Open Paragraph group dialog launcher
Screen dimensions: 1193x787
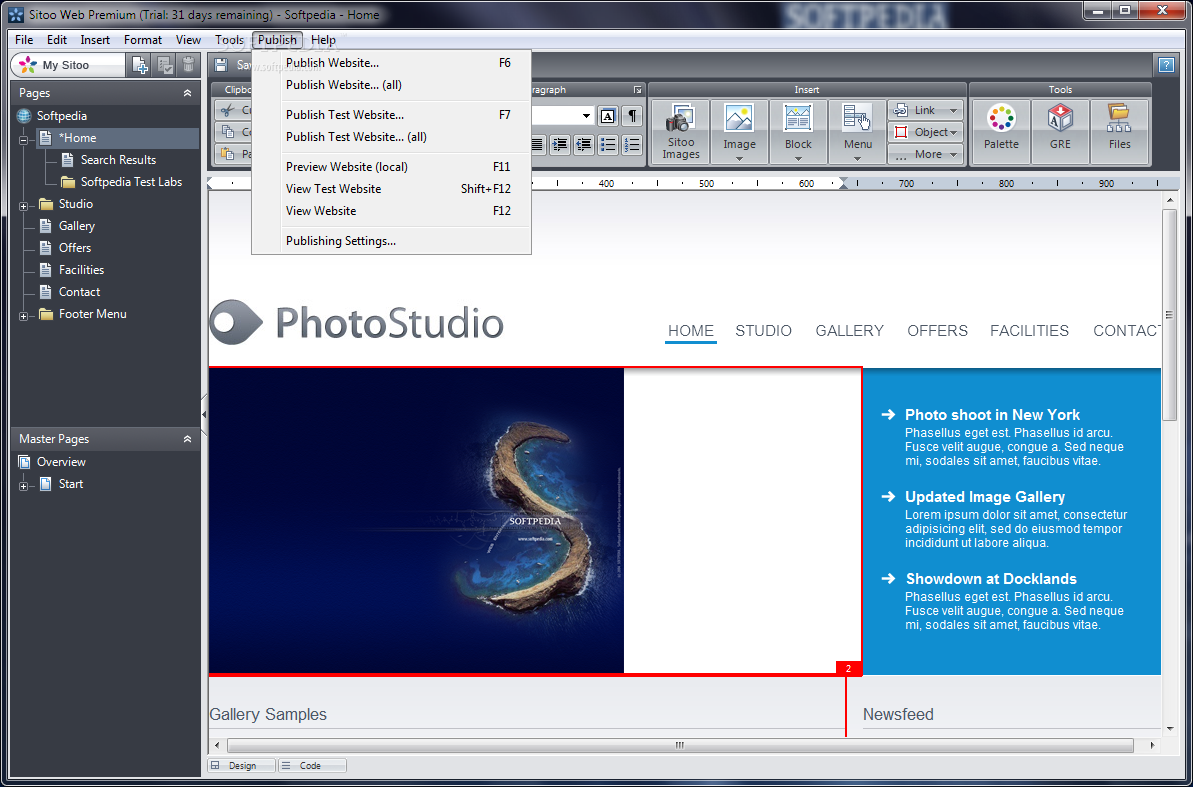click(x=638, y=90)
